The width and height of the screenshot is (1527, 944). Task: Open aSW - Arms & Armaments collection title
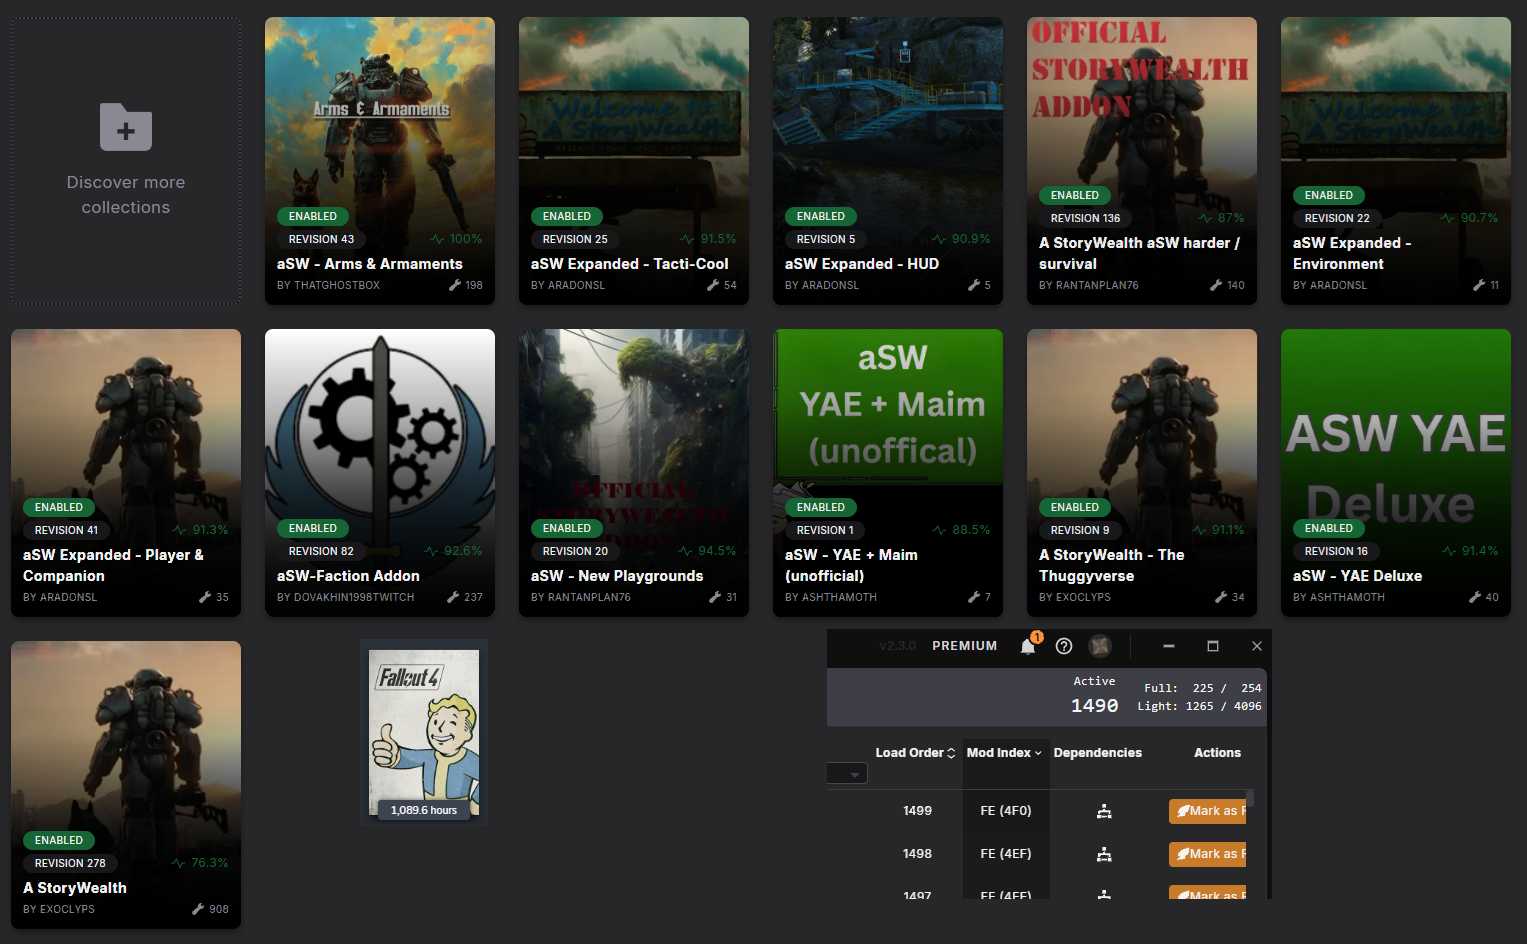tap(370, 264)
